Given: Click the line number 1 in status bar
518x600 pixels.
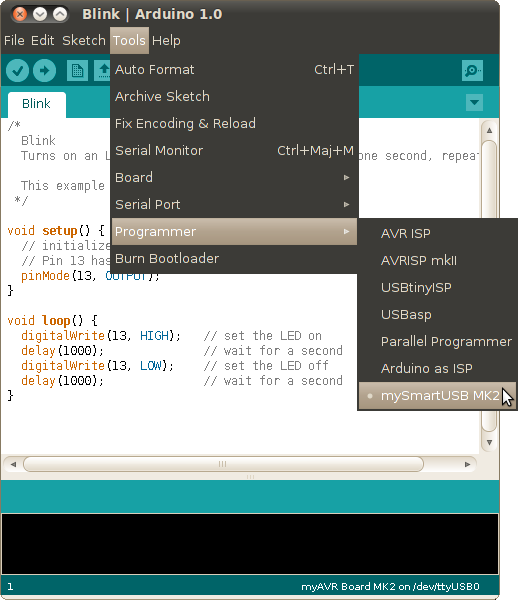Looking at the screenshot, I should (x=10, y=587).
